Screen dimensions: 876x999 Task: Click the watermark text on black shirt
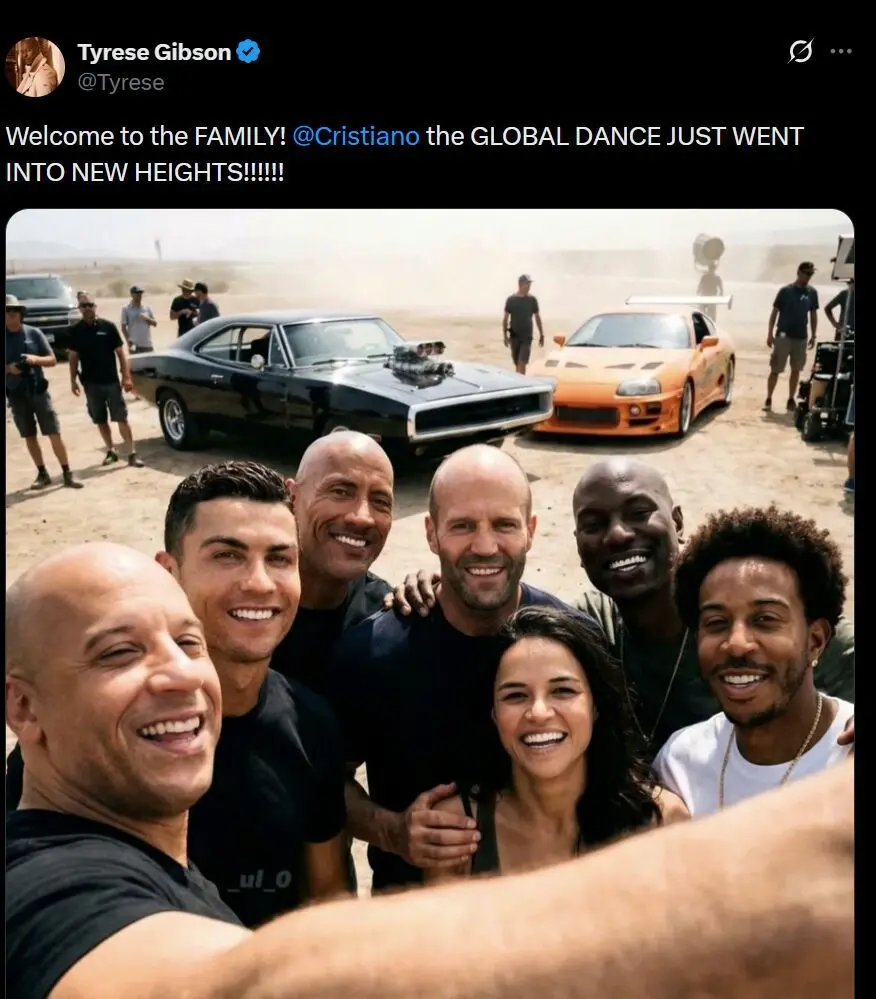pyautogui.click(x=260, y=880)
